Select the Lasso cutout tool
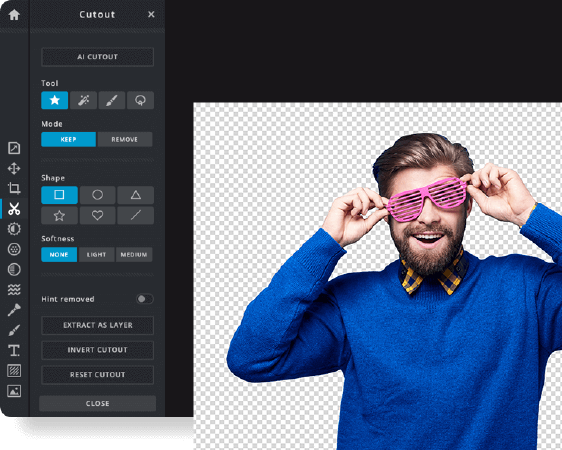This screenshot has height=450, width=562. tap(140, 100)
